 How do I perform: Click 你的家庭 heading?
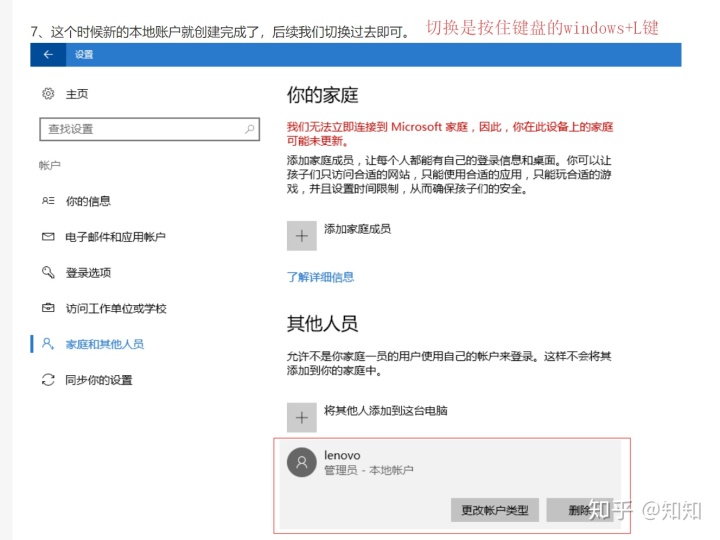point(322,95)
